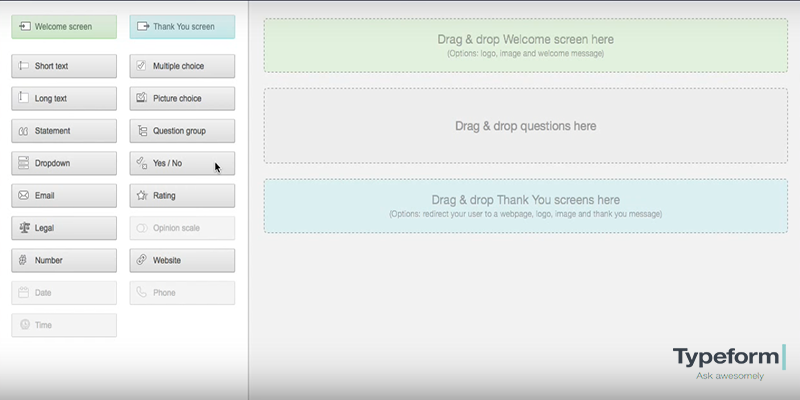This screenshot has height=400, width=800.
Task: Click the Number hash icon
Action: pos(23,260)
